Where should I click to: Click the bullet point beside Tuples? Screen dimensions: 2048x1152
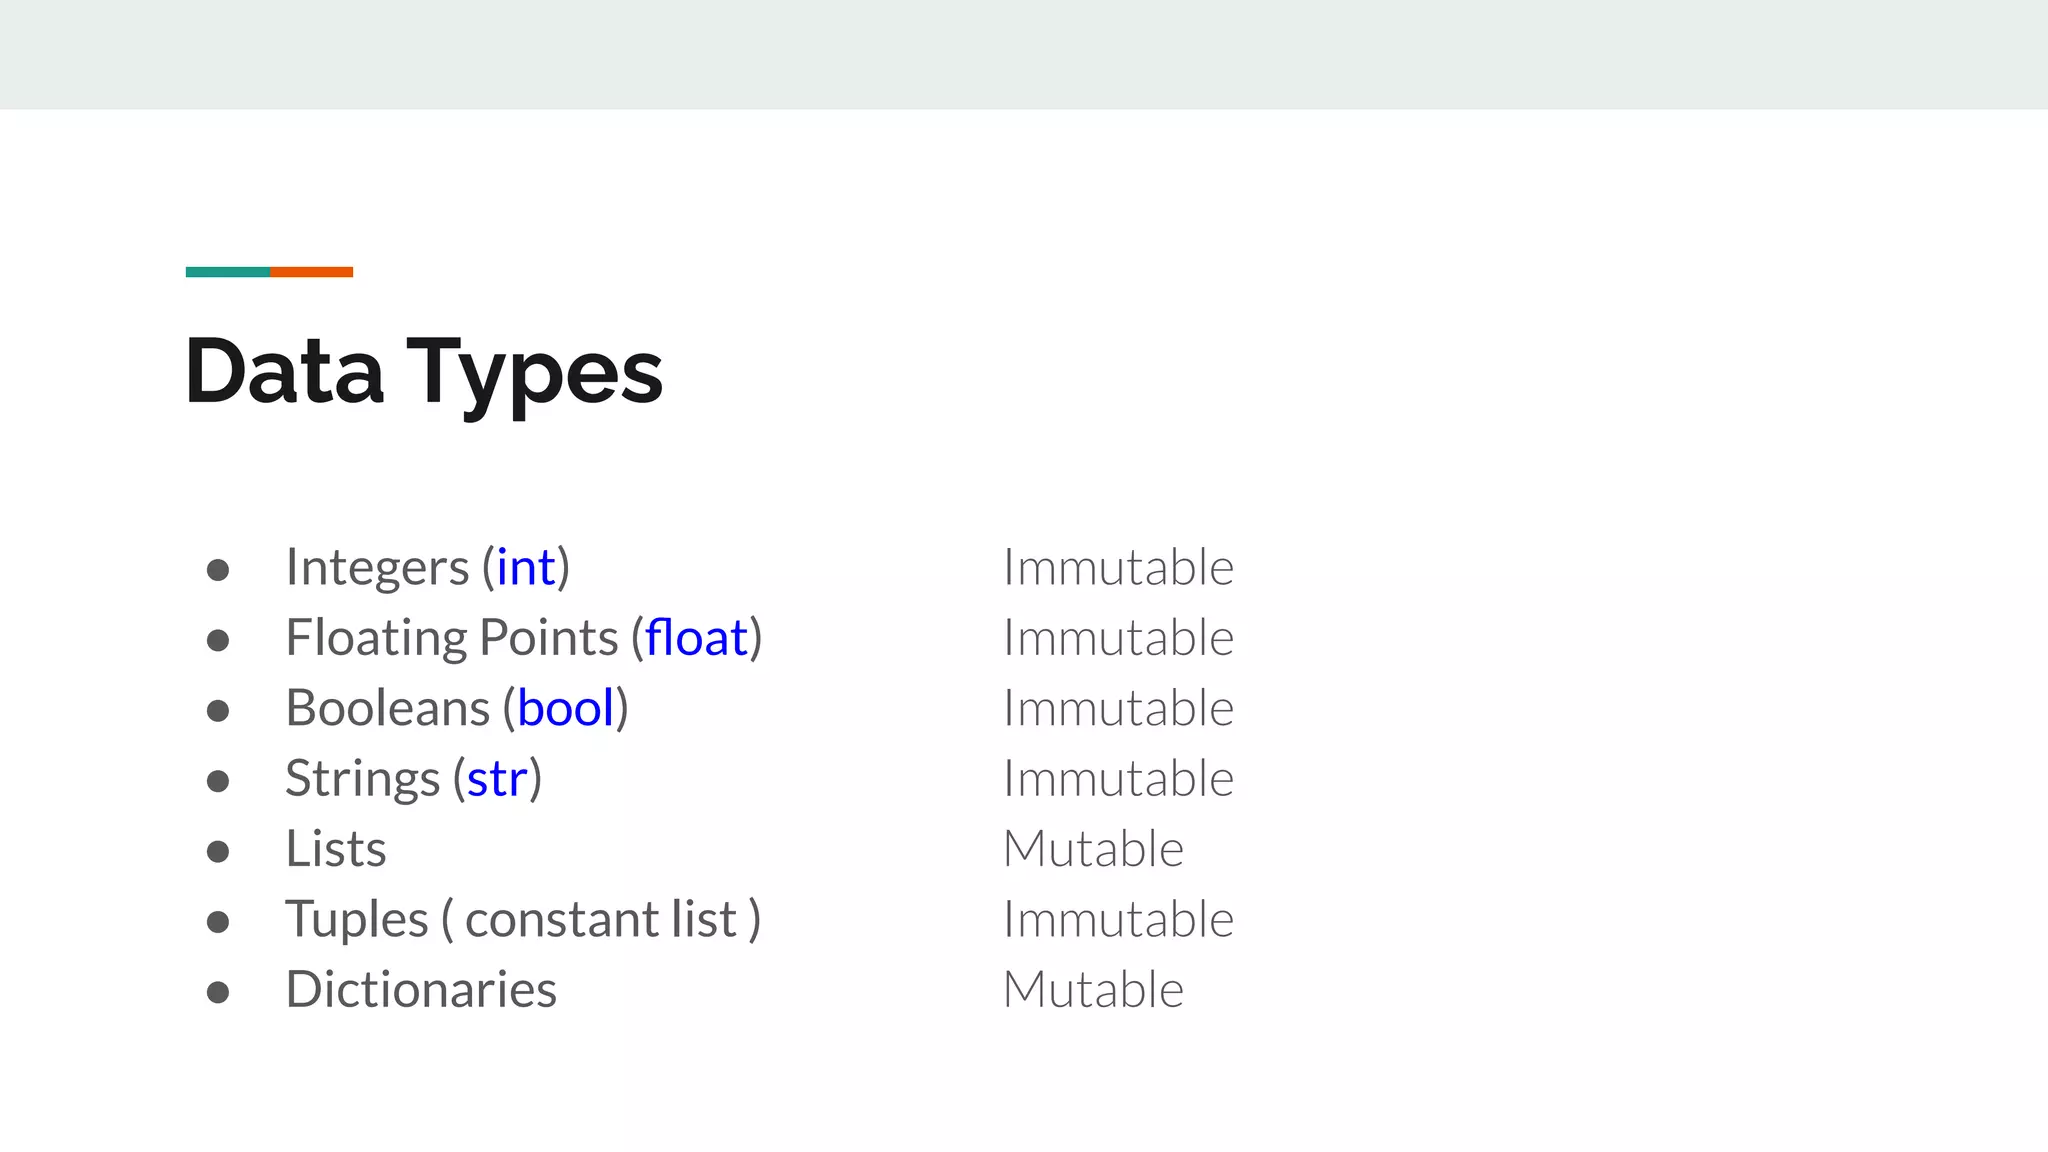click(218, 921)
